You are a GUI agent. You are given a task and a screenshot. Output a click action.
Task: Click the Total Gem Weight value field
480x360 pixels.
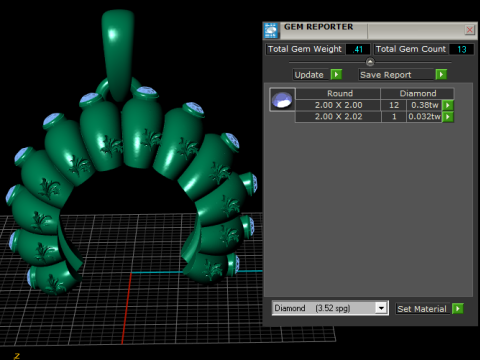click(x=358, y=49)
